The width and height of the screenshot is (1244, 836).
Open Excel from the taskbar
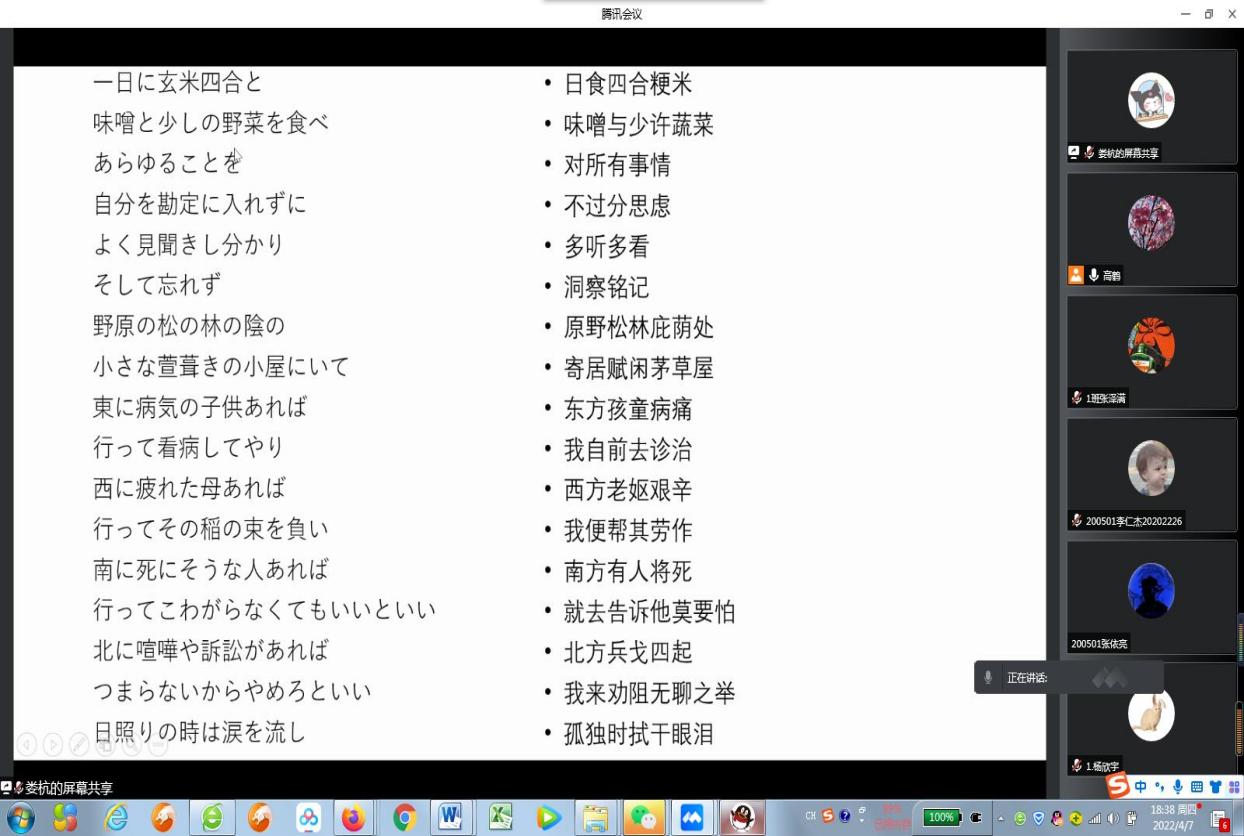498,817
